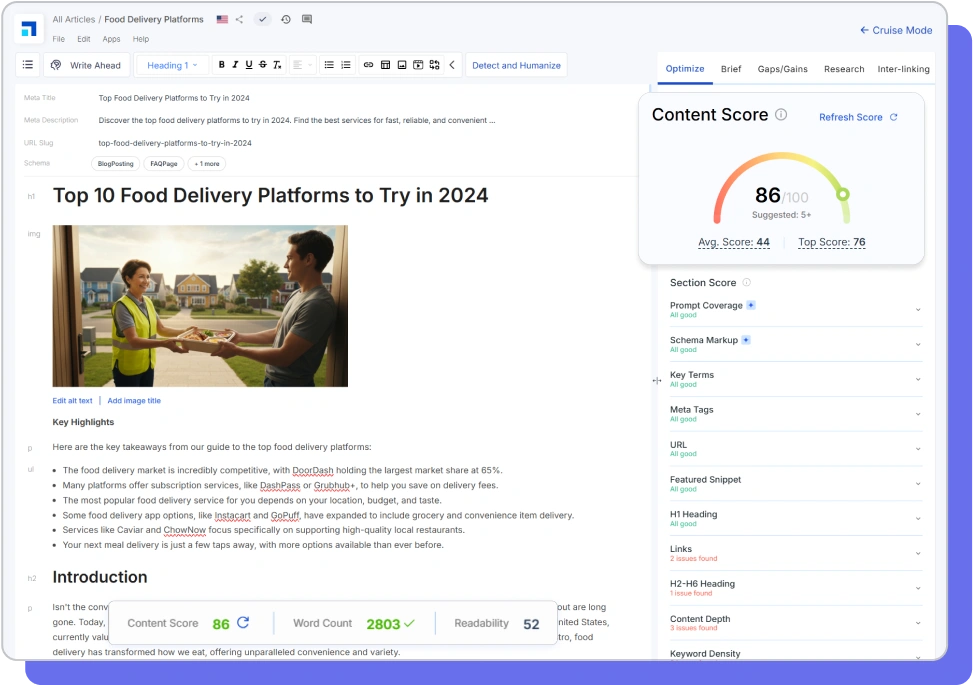Click the Refresh Score link

pyautogui.click(x=858, y=117)
